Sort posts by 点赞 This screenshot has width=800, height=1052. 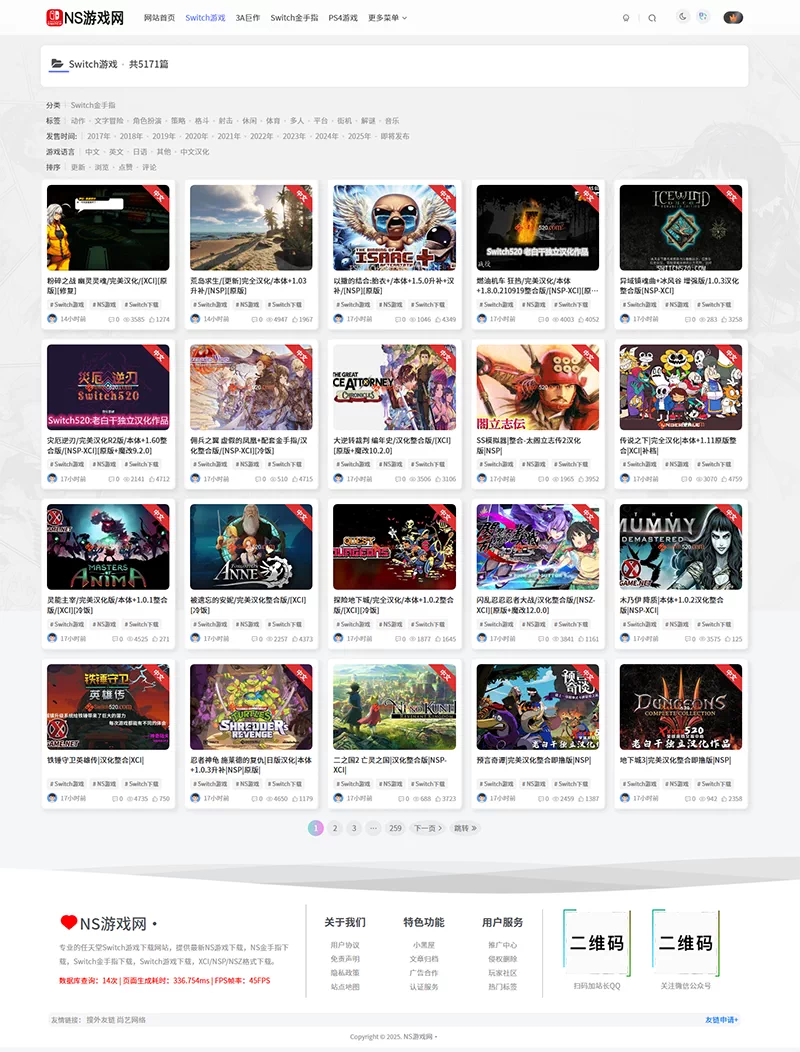tap(126, 167)
